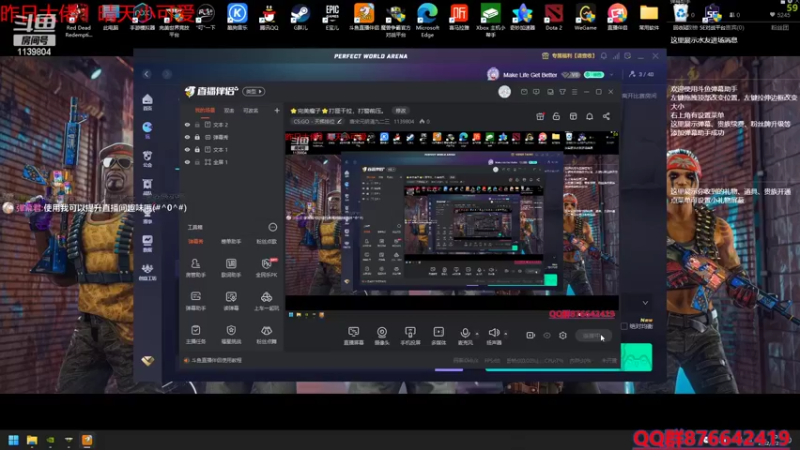Select the 弹幕秀 toolbox tab

195,241
